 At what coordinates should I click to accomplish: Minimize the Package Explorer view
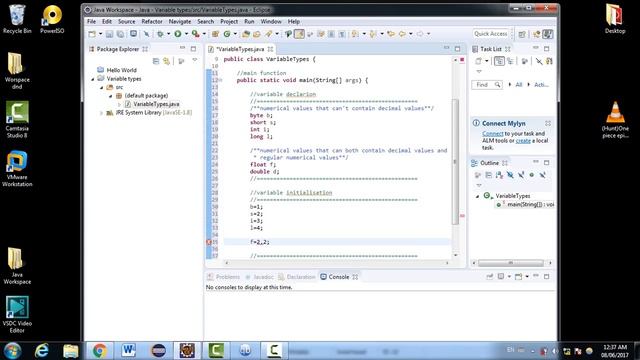[x=182, y=49]
